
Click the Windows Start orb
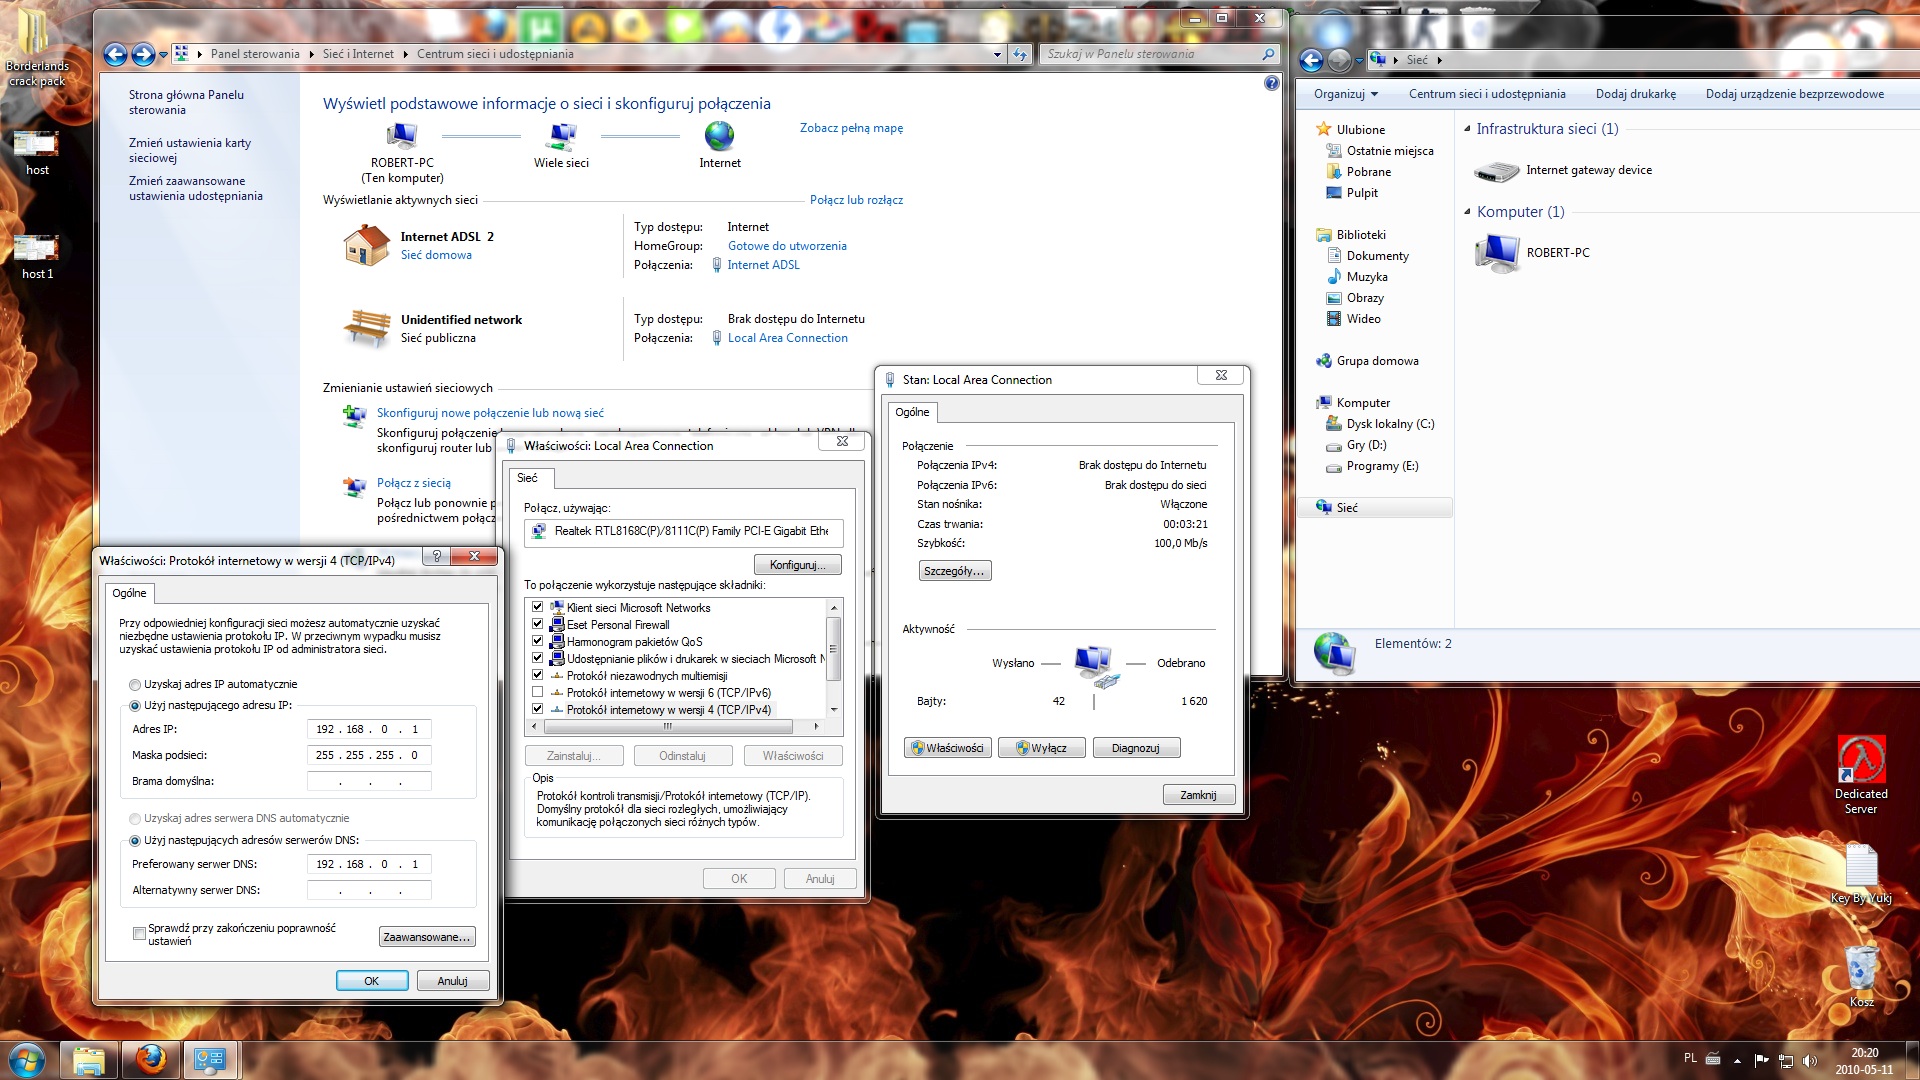27,1059
